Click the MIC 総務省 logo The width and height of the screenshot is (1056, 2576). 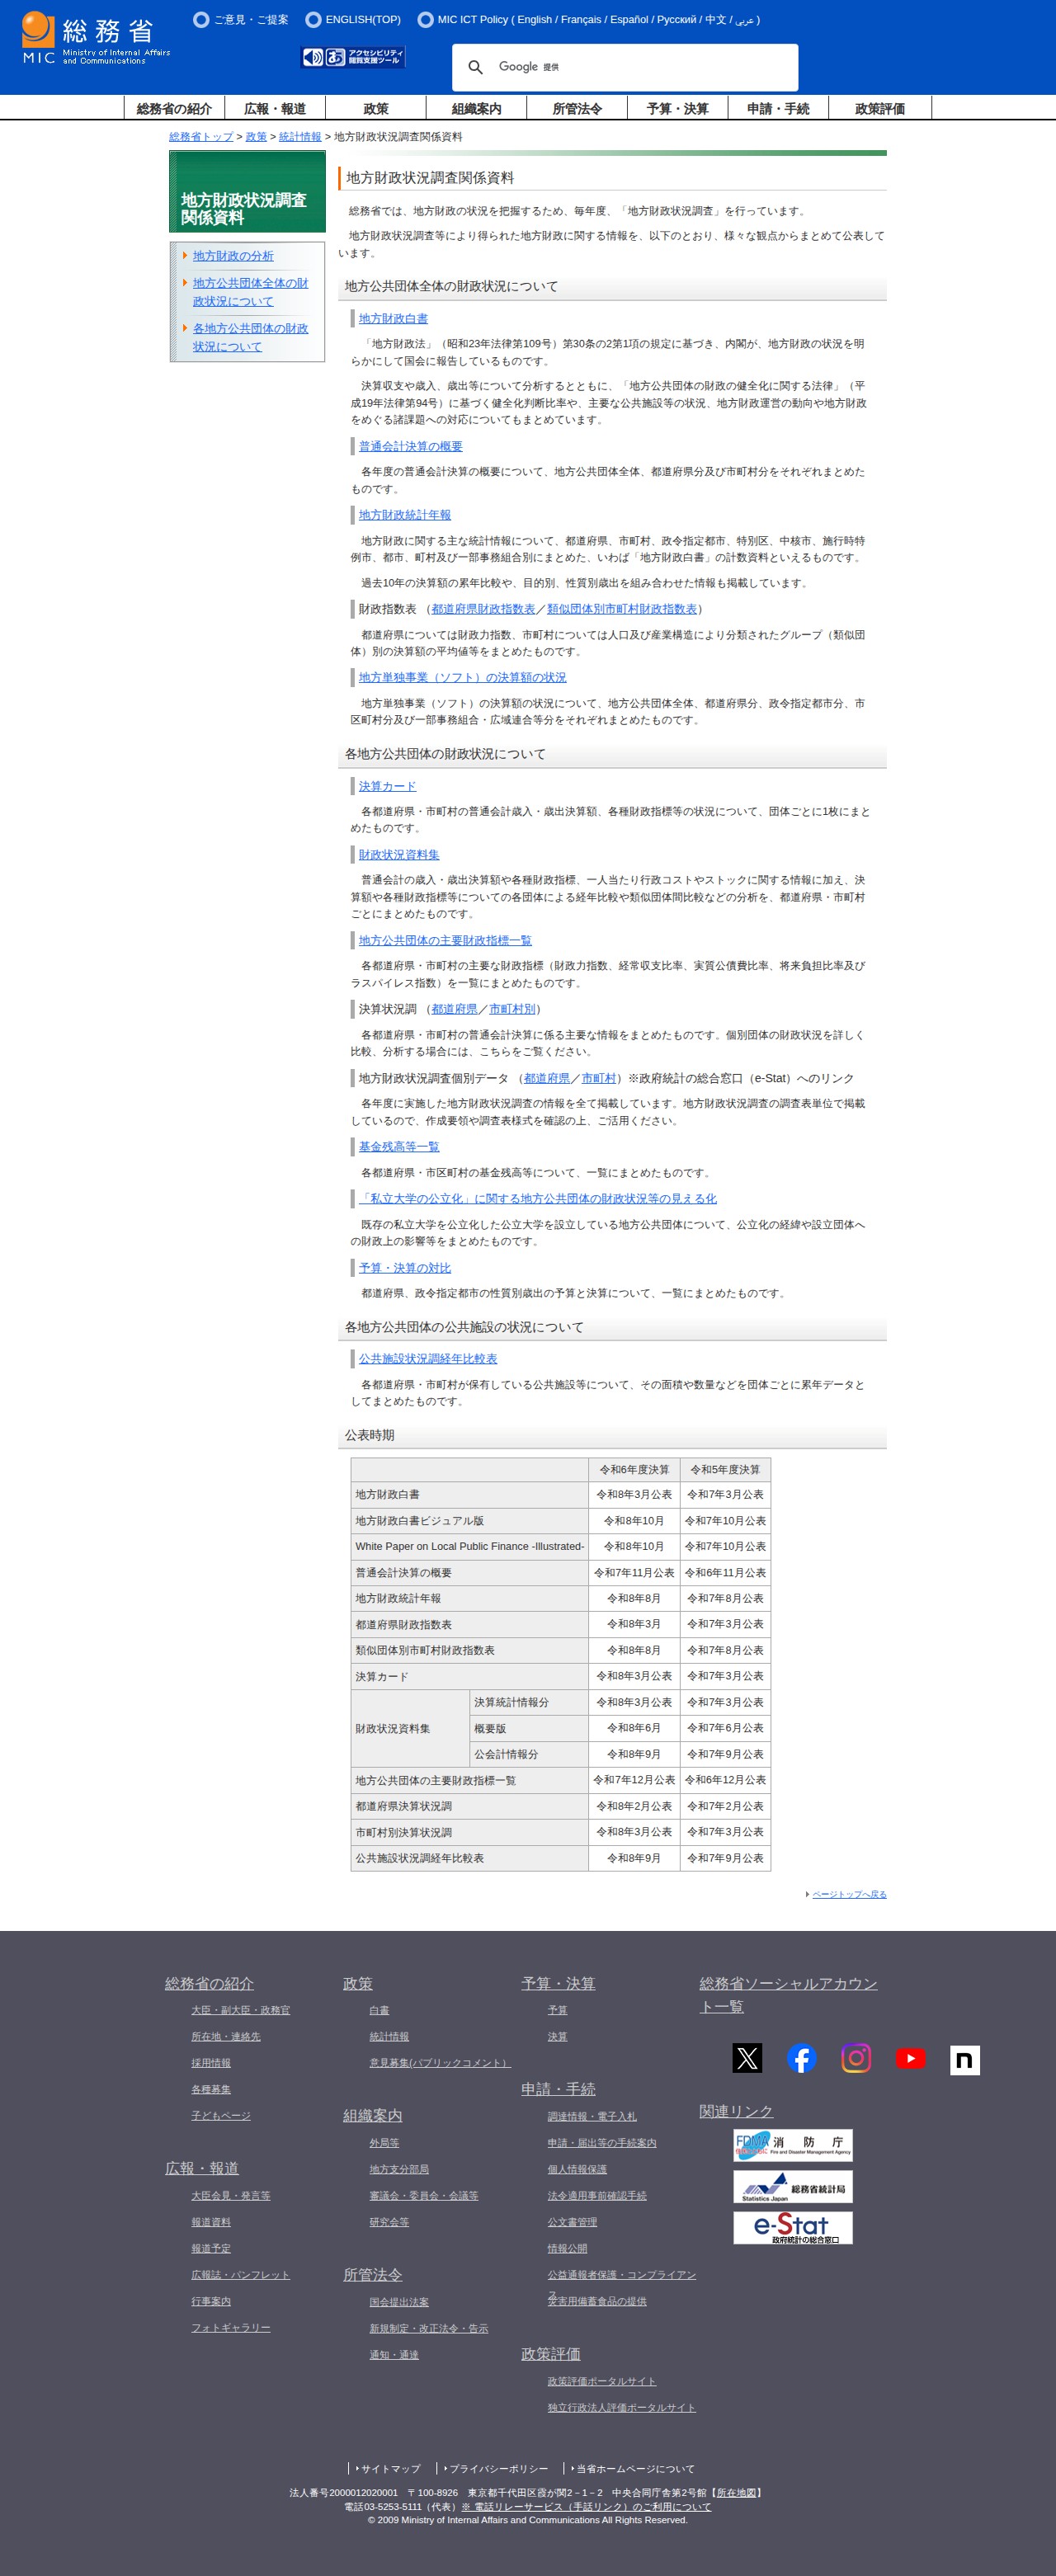pos(96,38)
